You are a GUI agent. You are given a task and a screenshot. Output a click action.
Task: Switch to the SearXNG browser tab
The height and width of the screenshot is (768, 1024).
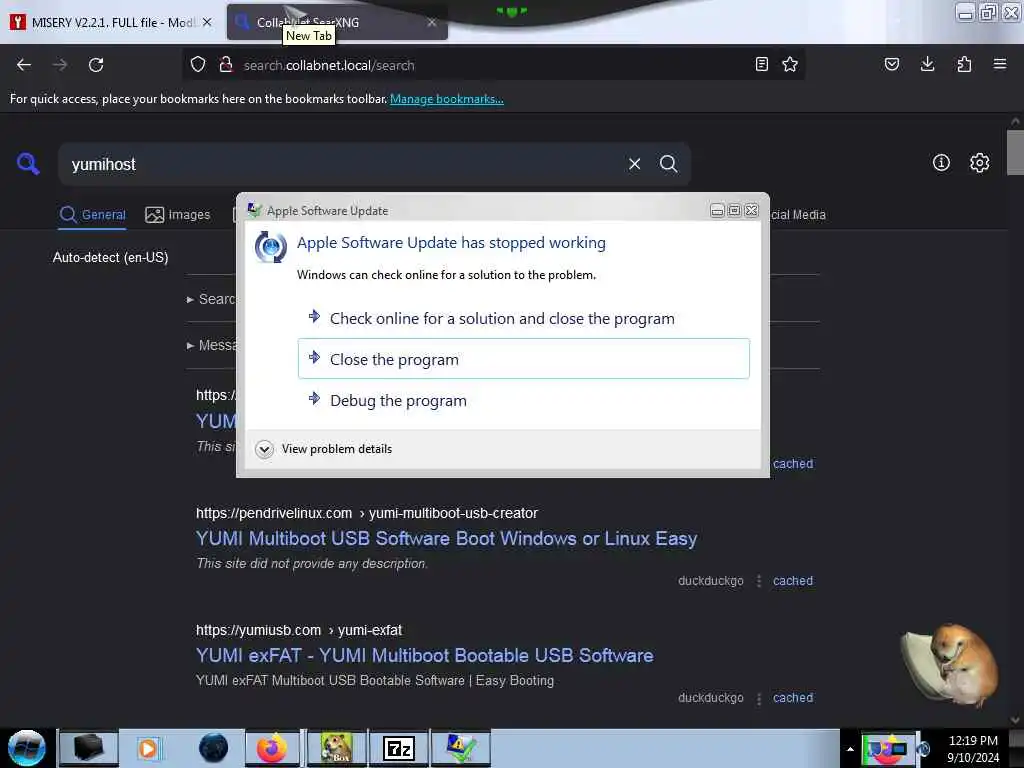[x=337, y=22]
